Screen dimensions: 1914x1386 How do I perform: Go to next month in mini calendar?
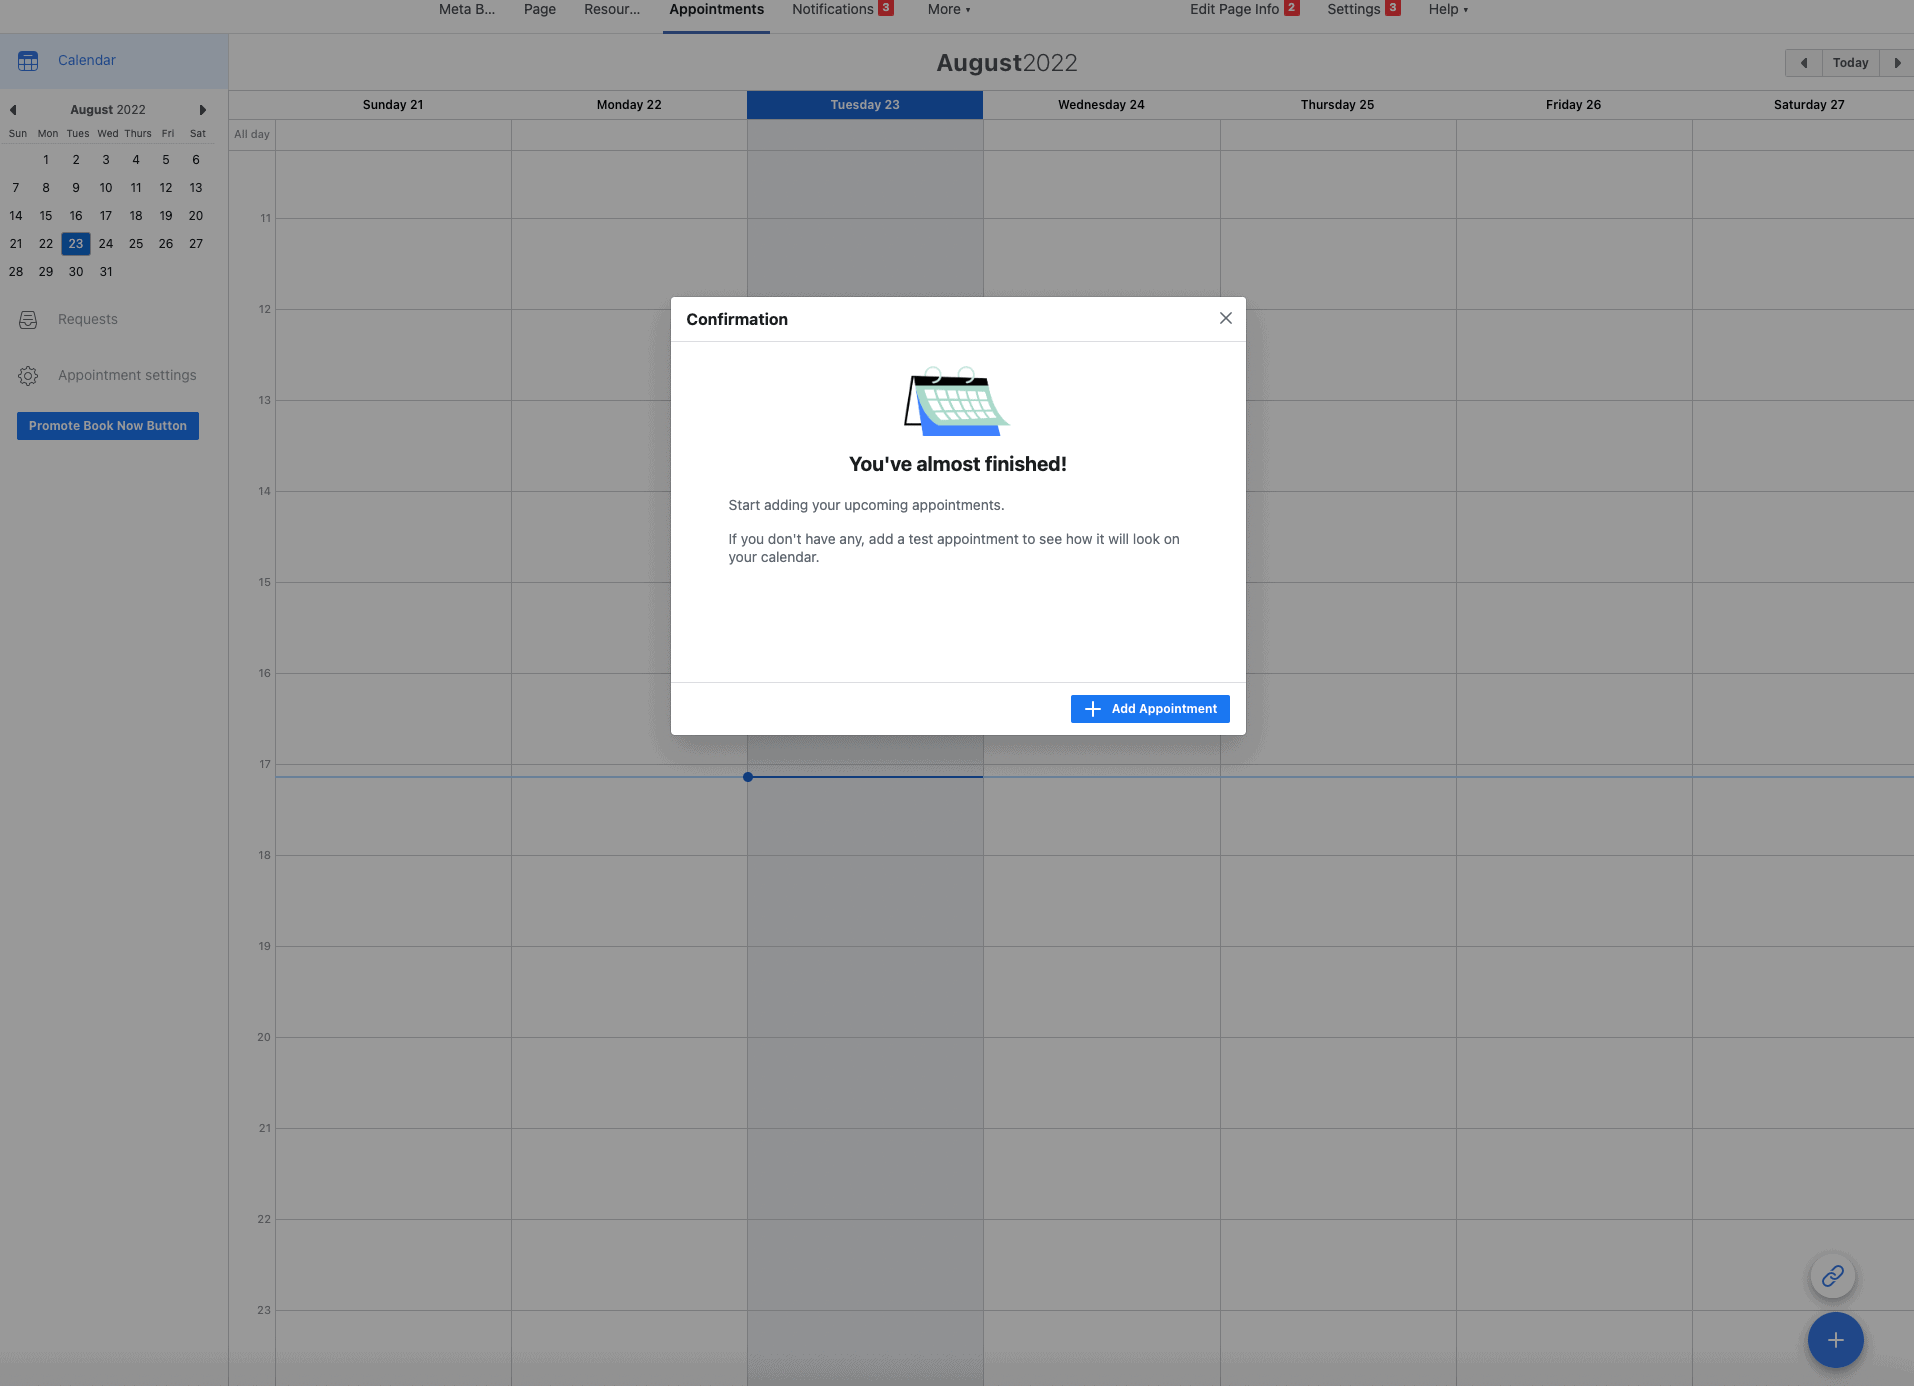click(x=202, y=110)
